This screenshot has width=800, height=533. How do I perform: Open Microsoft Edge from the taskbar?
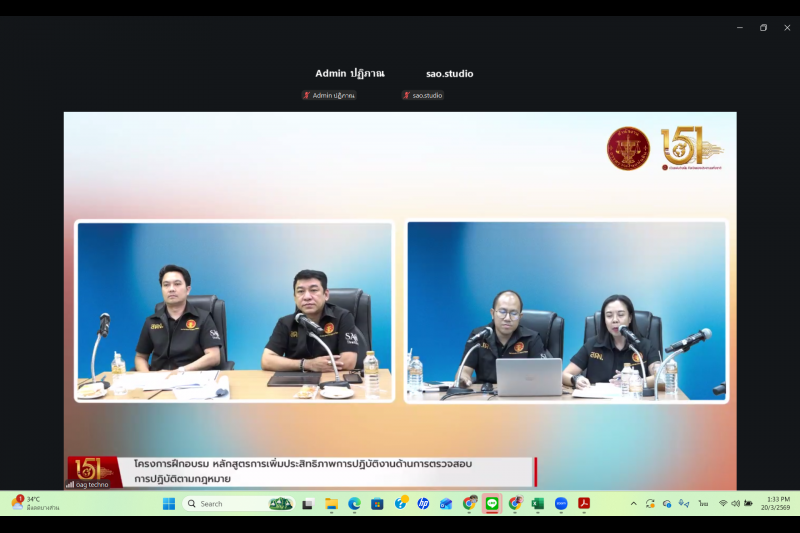354,504
